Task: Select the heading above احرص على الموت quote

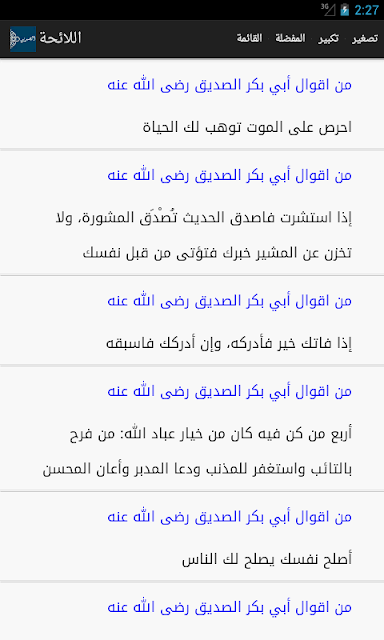Action: click(229, 85)
